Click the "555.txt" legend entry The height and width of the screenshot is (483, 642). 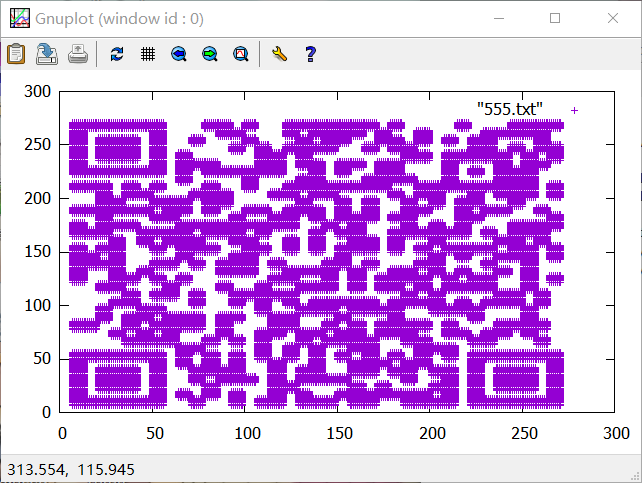510,109
